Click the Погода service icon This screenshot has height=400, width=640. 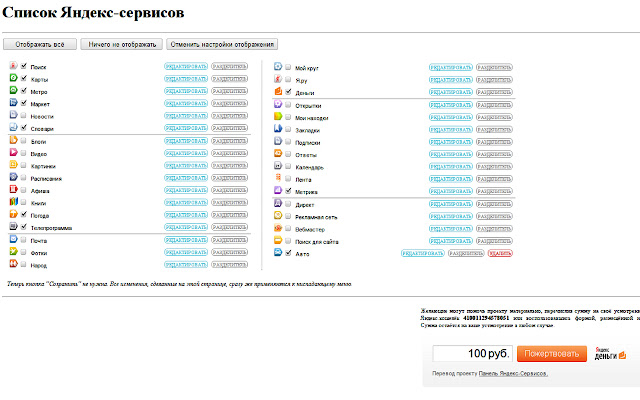tap(13, 214)
